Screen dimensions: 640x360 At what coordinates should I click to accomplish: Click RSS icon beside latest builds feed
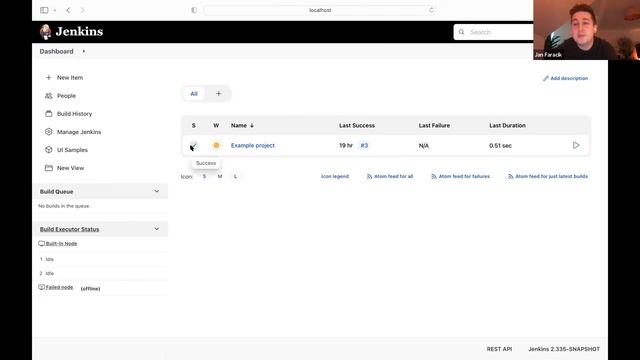(511, 176)
